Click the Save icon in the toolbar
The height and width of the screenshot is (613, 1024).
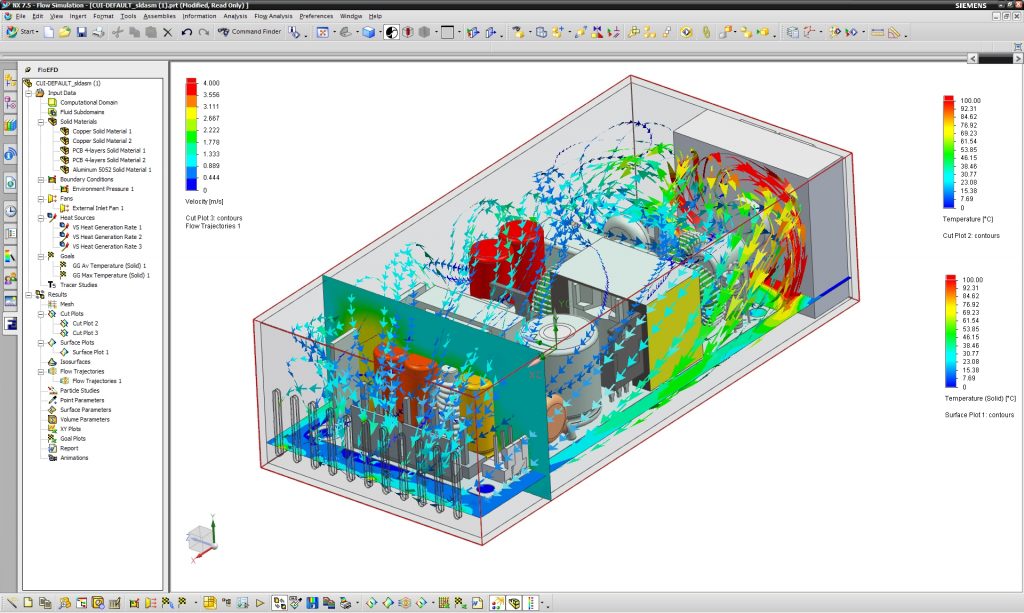(80, 32)
